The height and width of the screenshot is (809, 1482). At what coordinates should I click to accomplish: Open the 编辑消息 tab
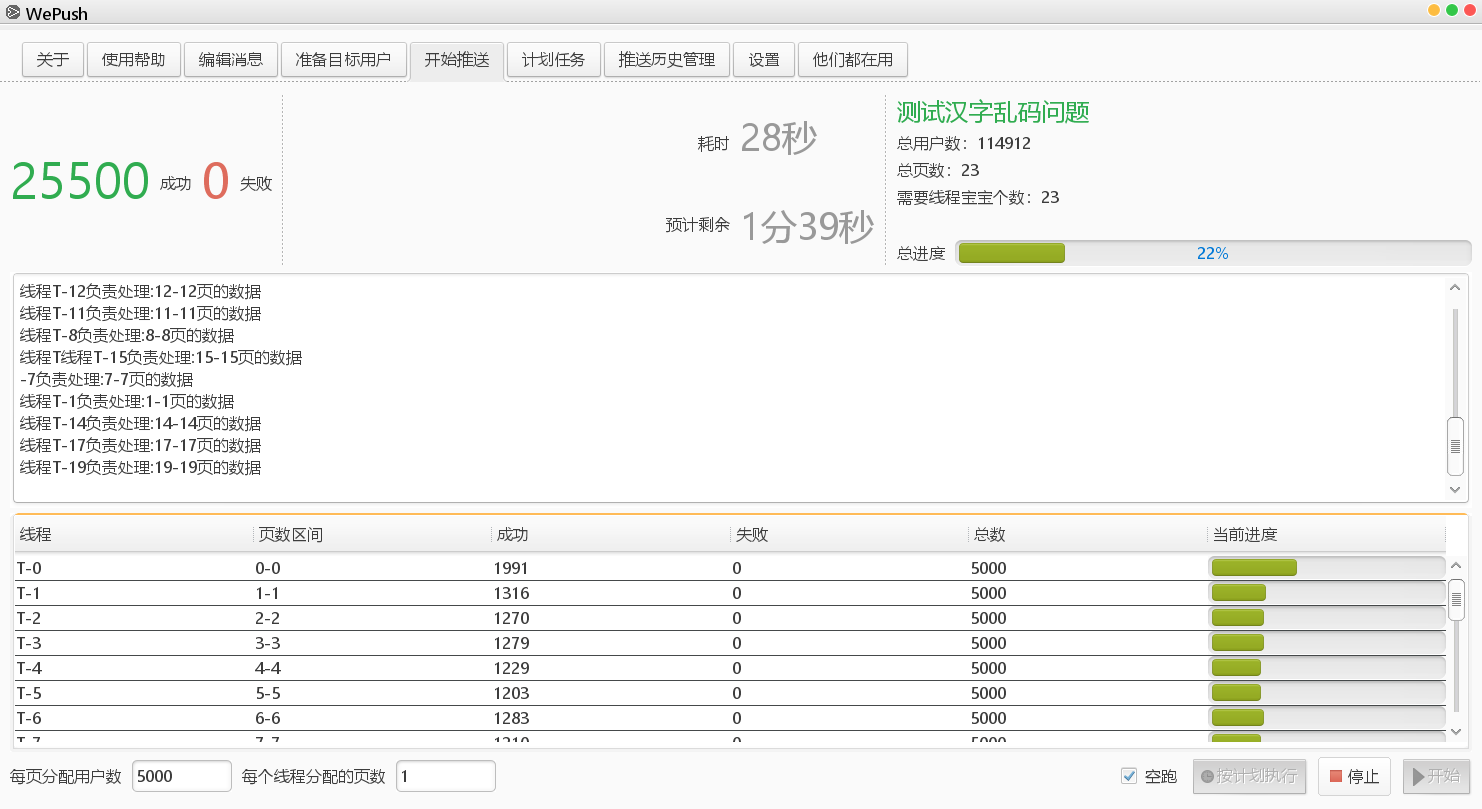click(x=231, y=60)
